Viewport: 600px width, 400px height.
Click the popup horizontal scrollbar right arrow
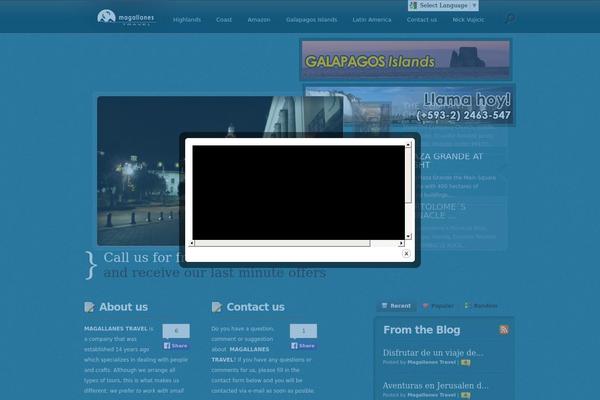pyautogui.click(x=401, y=243)
